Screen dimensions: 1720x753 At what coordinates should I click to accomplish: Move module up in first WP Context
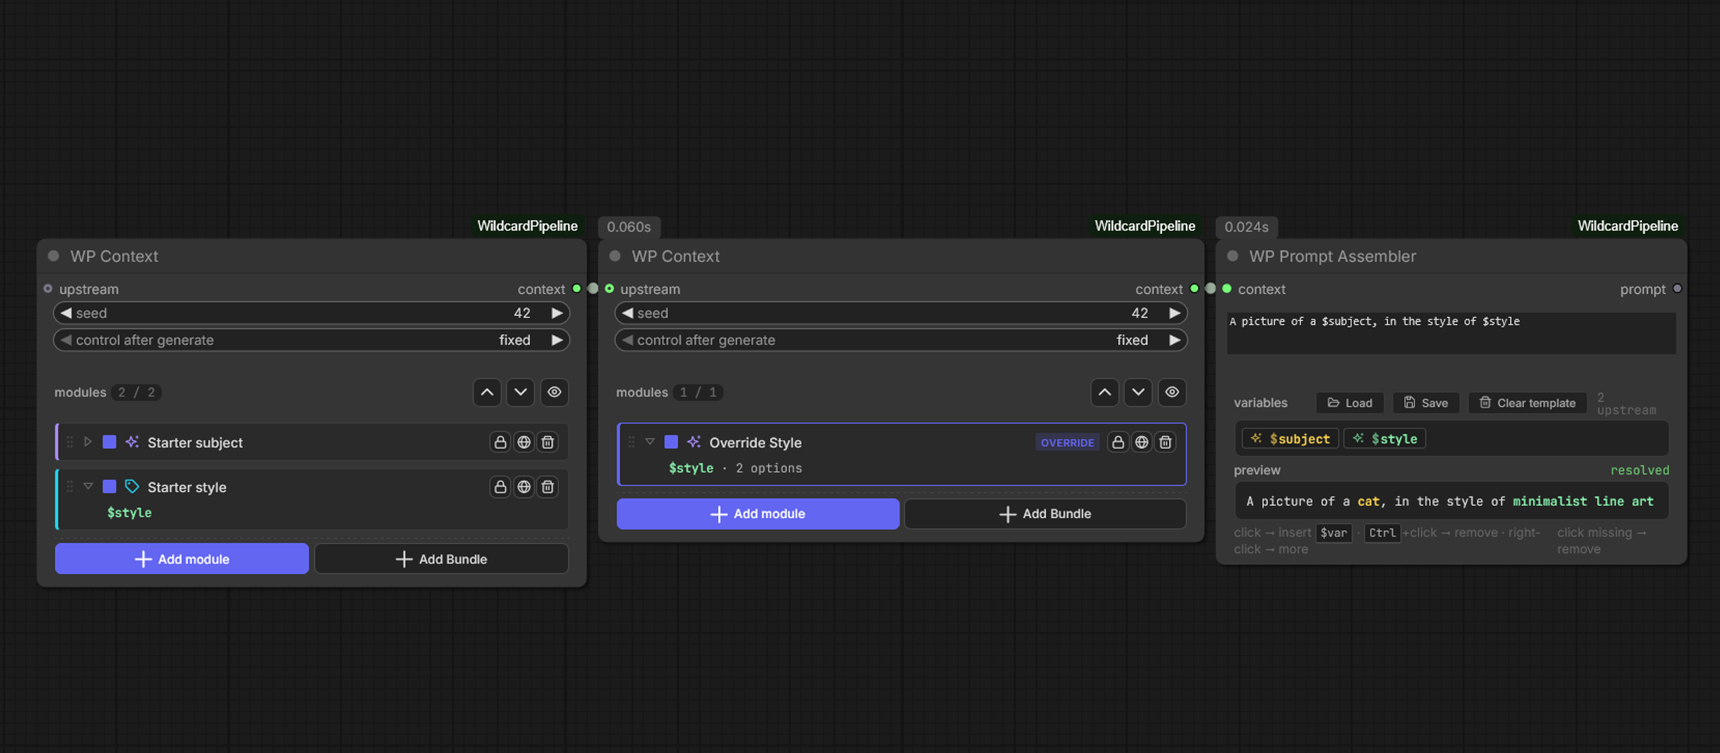click(x=487, y=392)
